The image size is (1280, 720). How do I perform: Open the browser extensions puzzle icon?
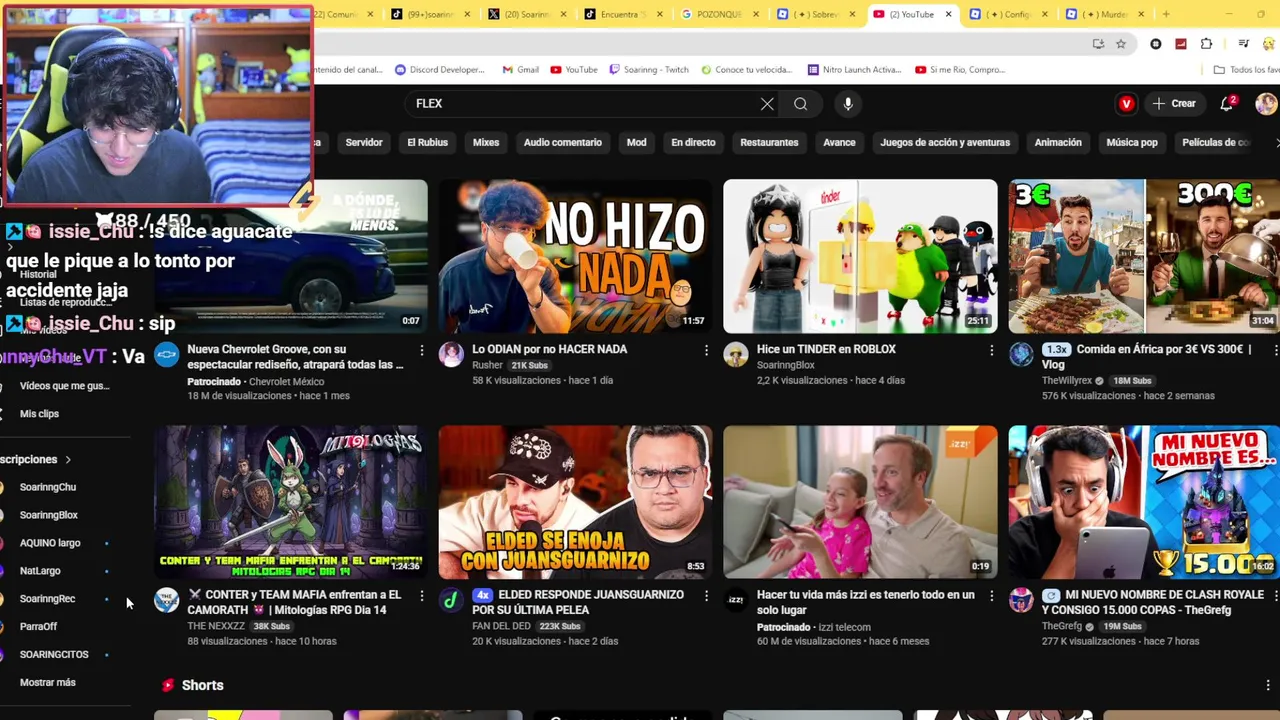[1206, 44]
